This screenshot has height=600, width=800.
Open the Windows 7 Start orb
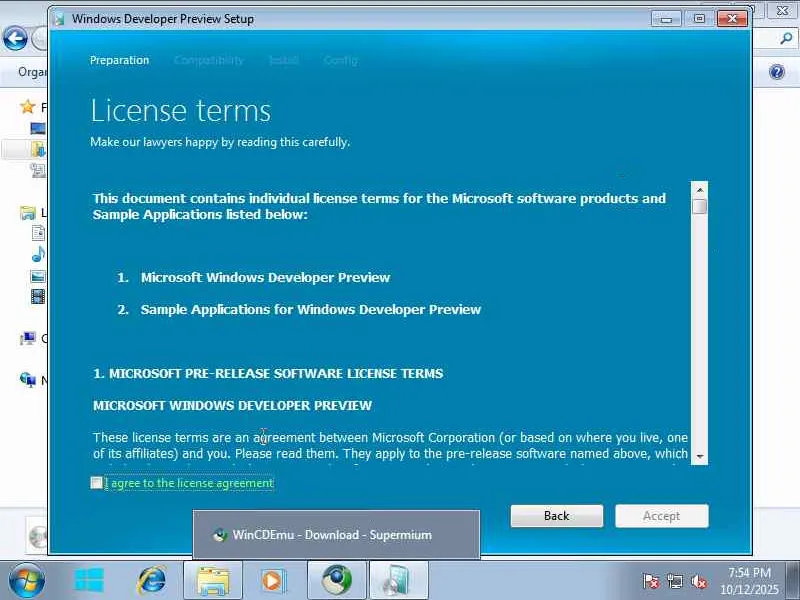pyautogui.click(x=26, y=581)
